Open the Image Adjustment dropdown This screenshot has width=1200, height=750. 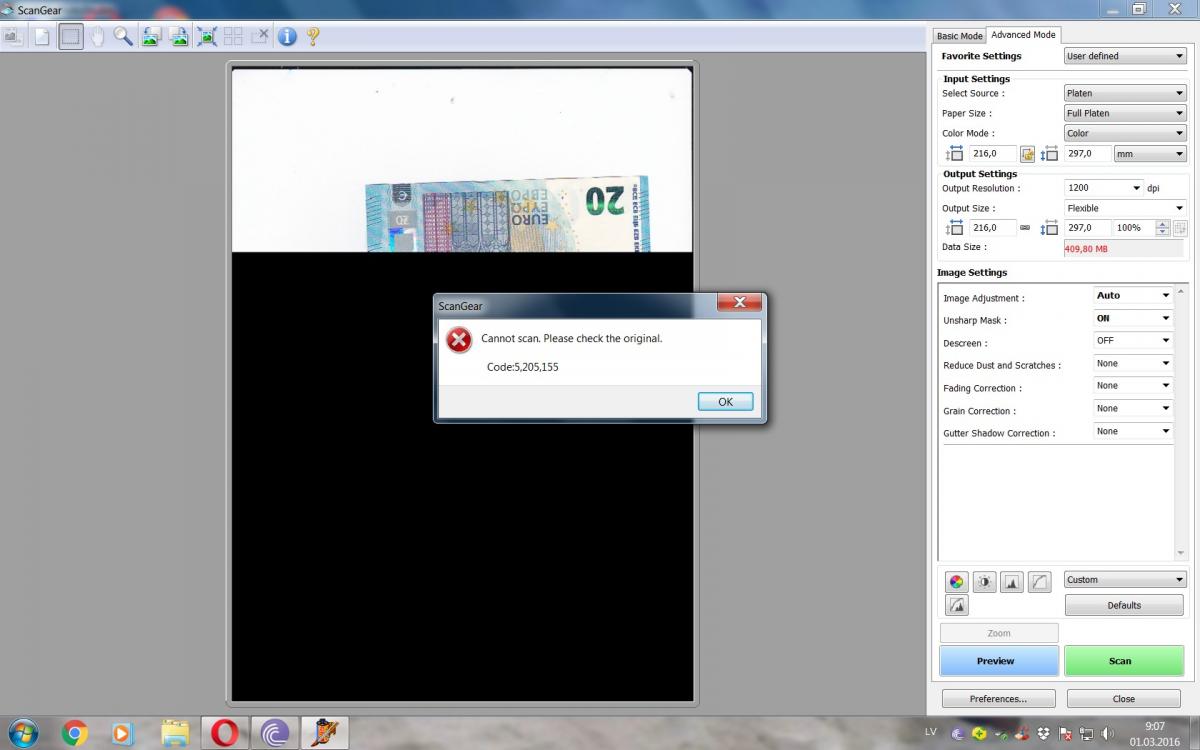coord(1133,296)
